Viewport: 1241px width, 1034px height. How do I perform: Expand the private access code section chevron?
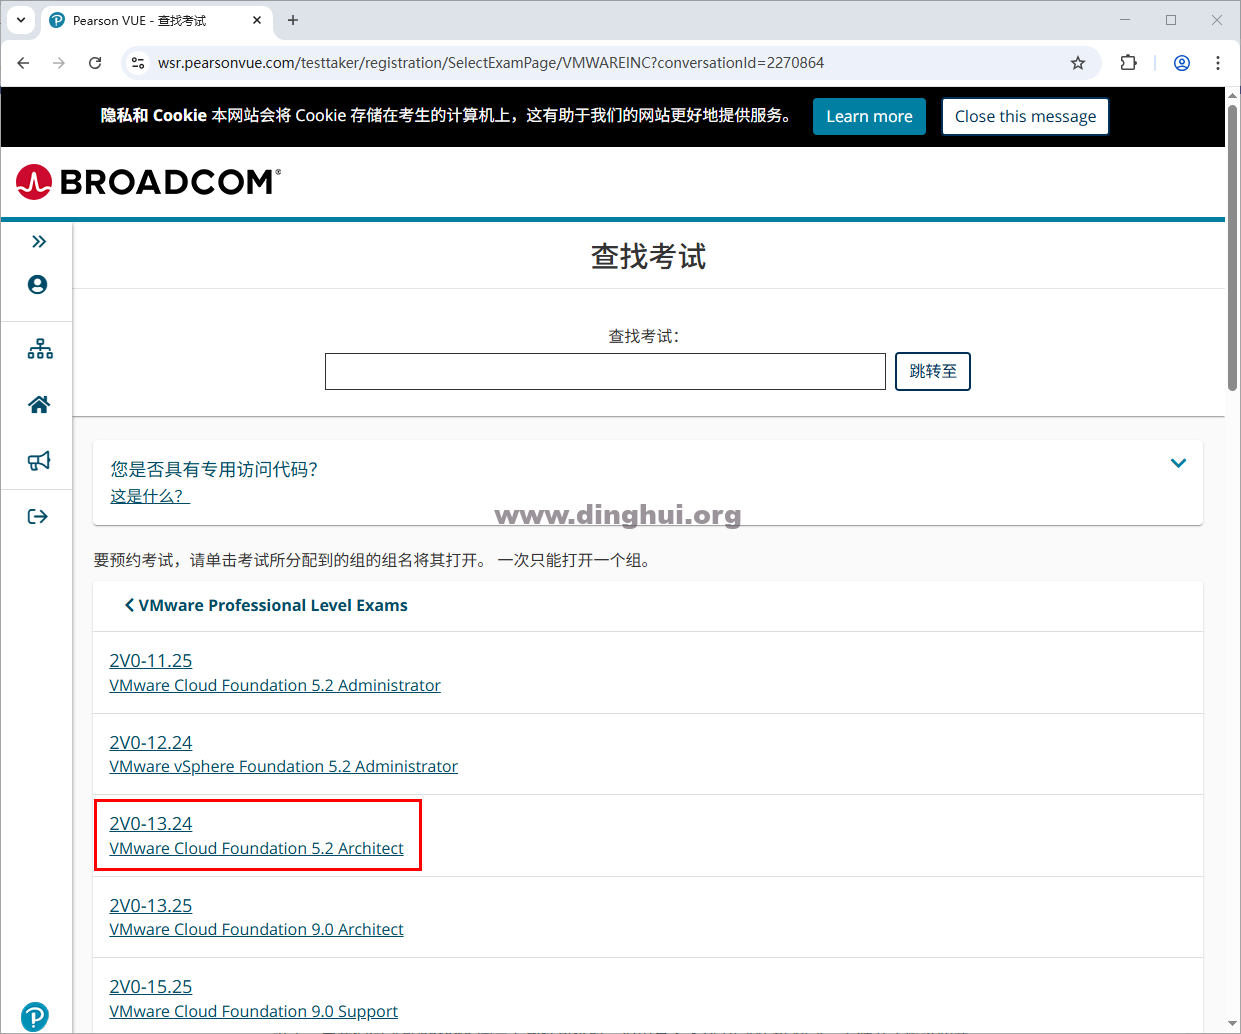[1178, 463]
